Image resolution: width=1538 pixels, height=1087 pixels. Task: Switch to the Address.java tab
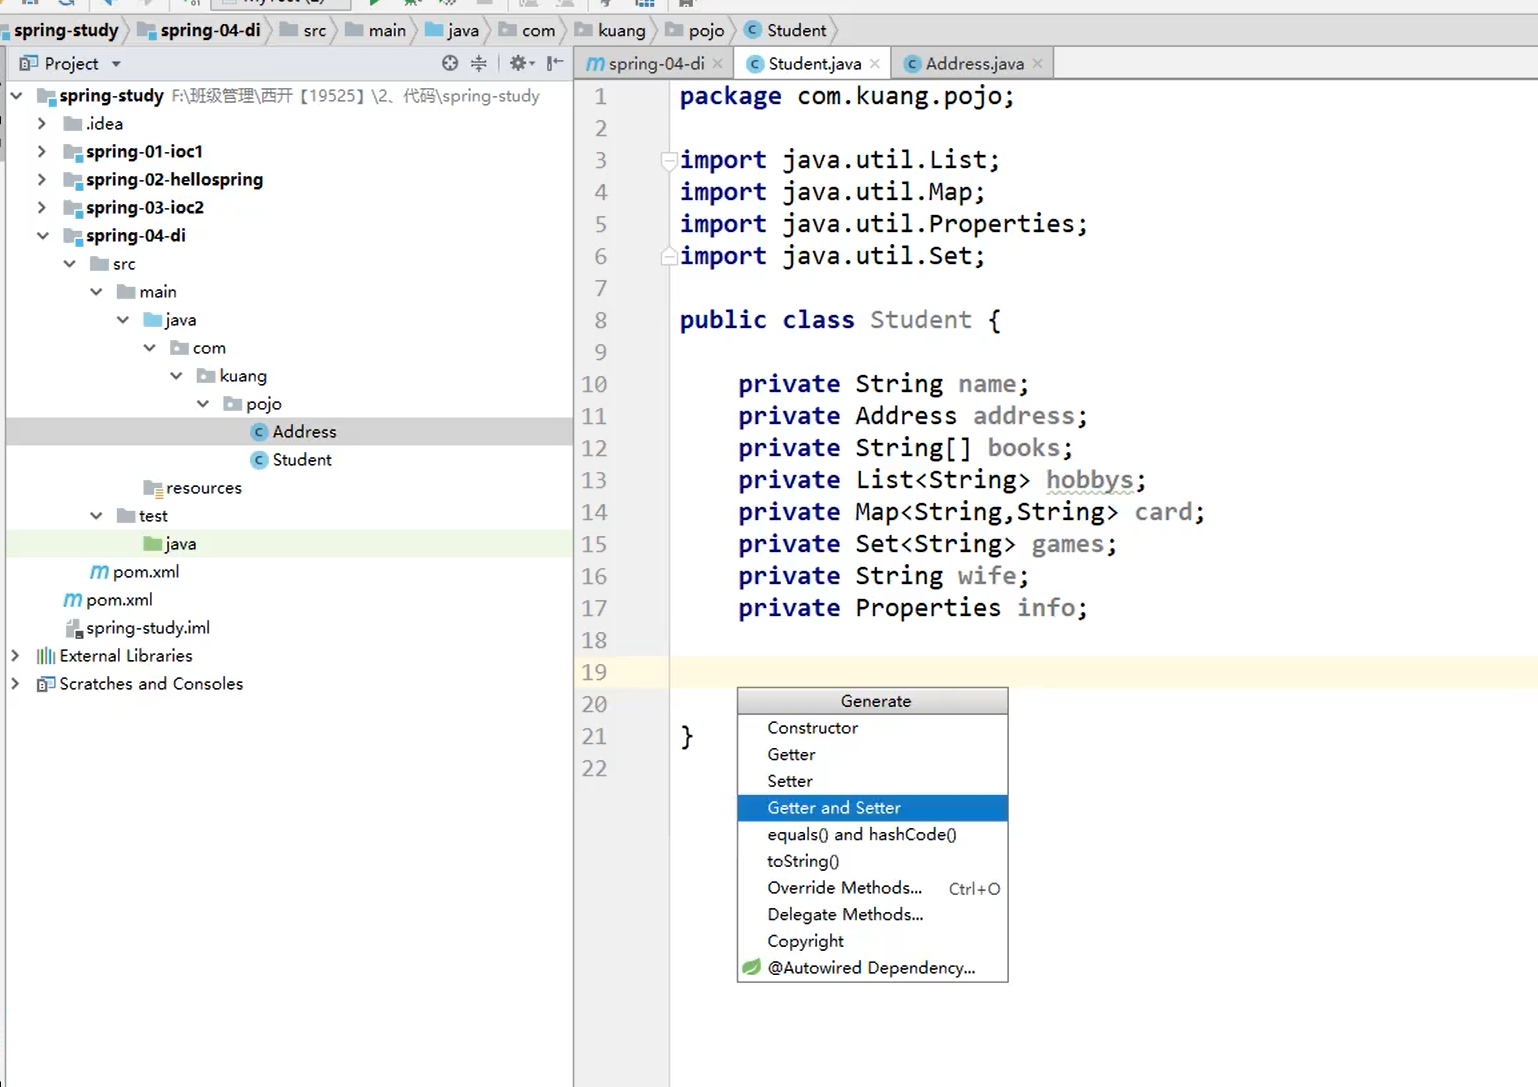pos(974,64)
